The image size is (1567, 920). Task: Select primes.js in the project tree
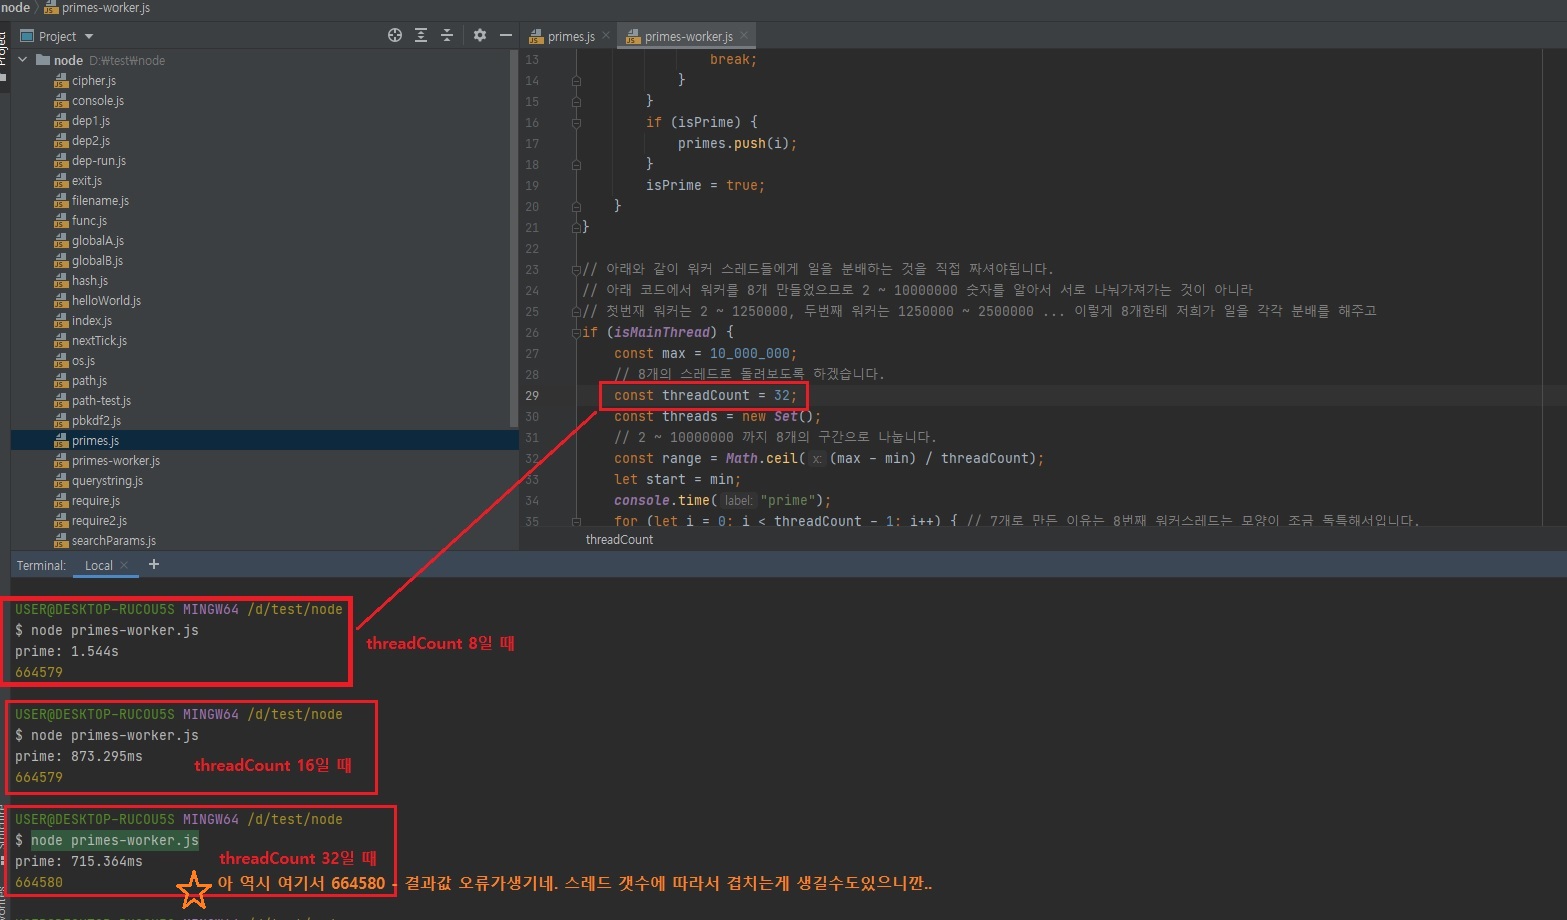95,440
